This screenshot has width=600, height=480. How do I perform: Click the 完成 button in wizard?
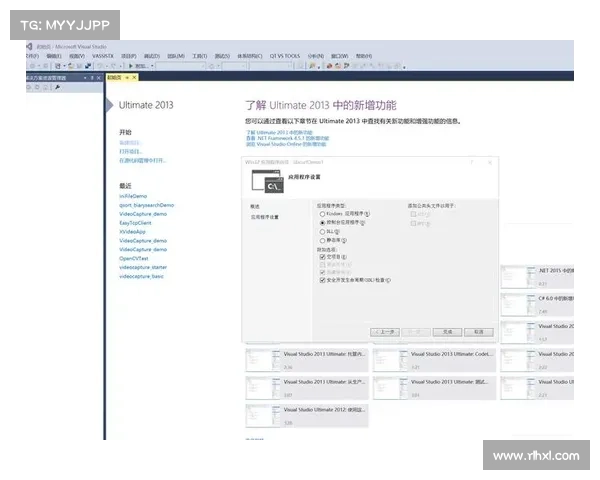pyautogui.click(x=448, y=331)
